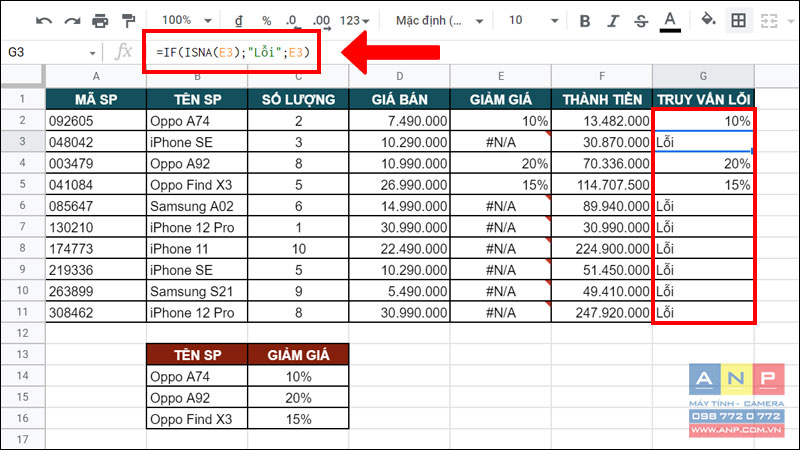The width and height of the screenshot is (800, 450).
Task: Format as percent icon
Action: click(x=266, y=21)
